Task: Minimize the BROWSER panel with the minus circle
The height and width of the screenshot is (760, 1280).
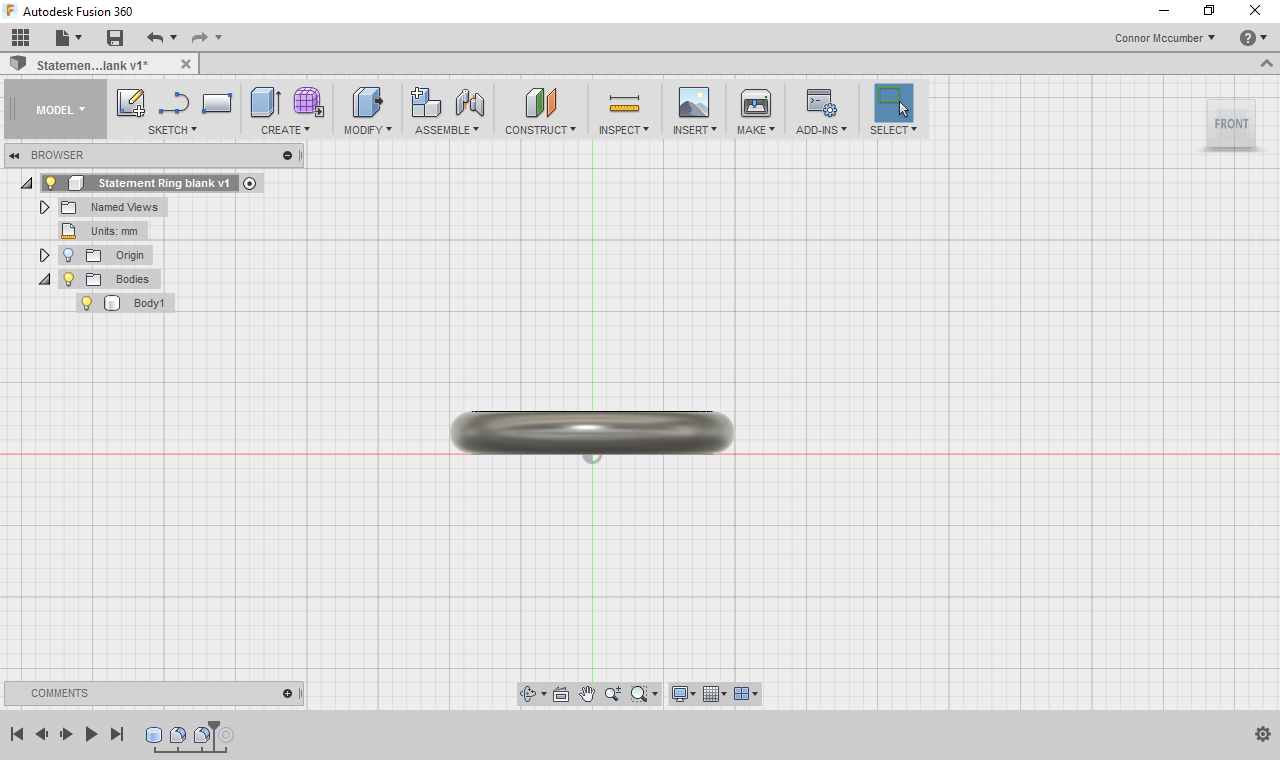Action: [288, 155]
